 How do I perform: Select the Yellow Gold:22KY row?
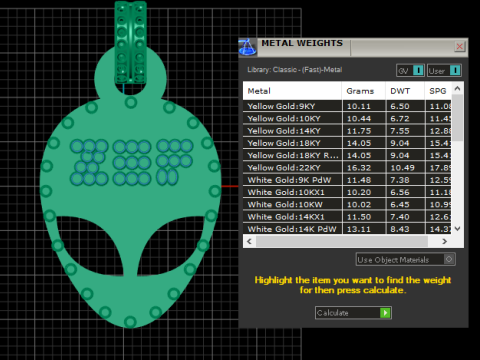(347, 168)
